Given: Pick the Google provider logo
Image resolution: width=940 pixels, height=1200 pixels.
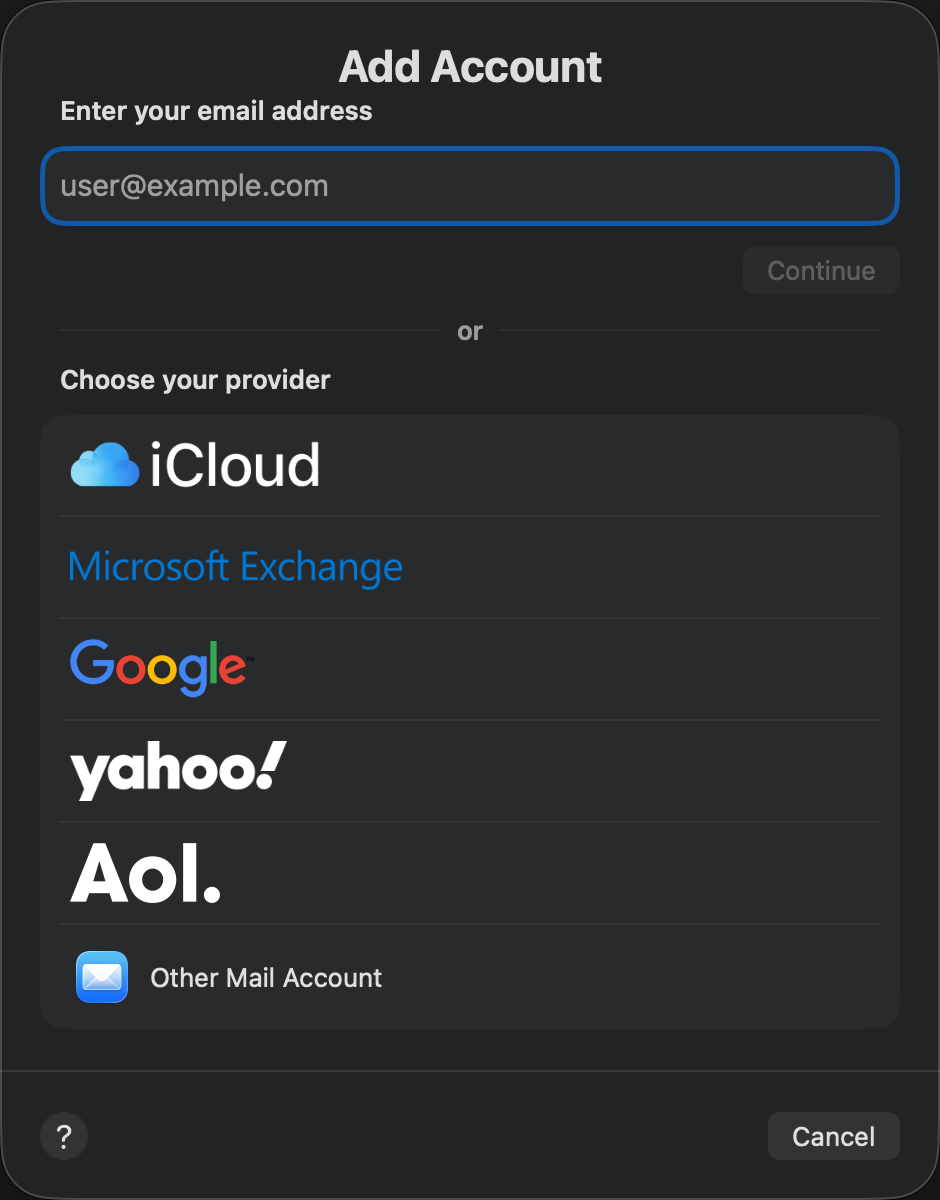Looking at the screenshot, I should (158, 667).
